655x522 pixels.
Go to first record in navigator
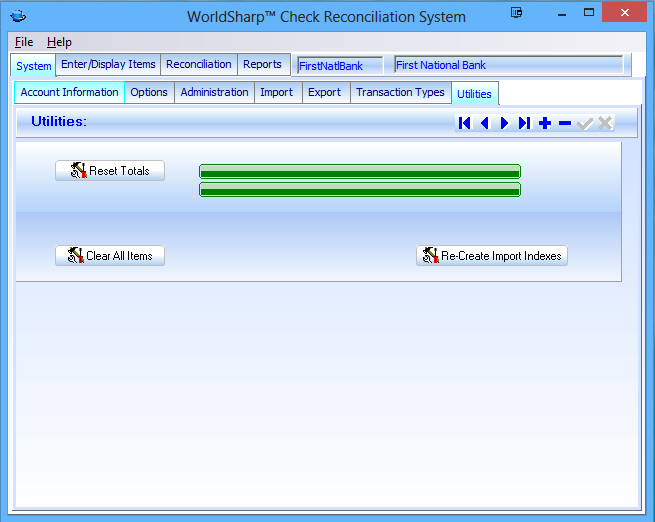coord(464,123)
